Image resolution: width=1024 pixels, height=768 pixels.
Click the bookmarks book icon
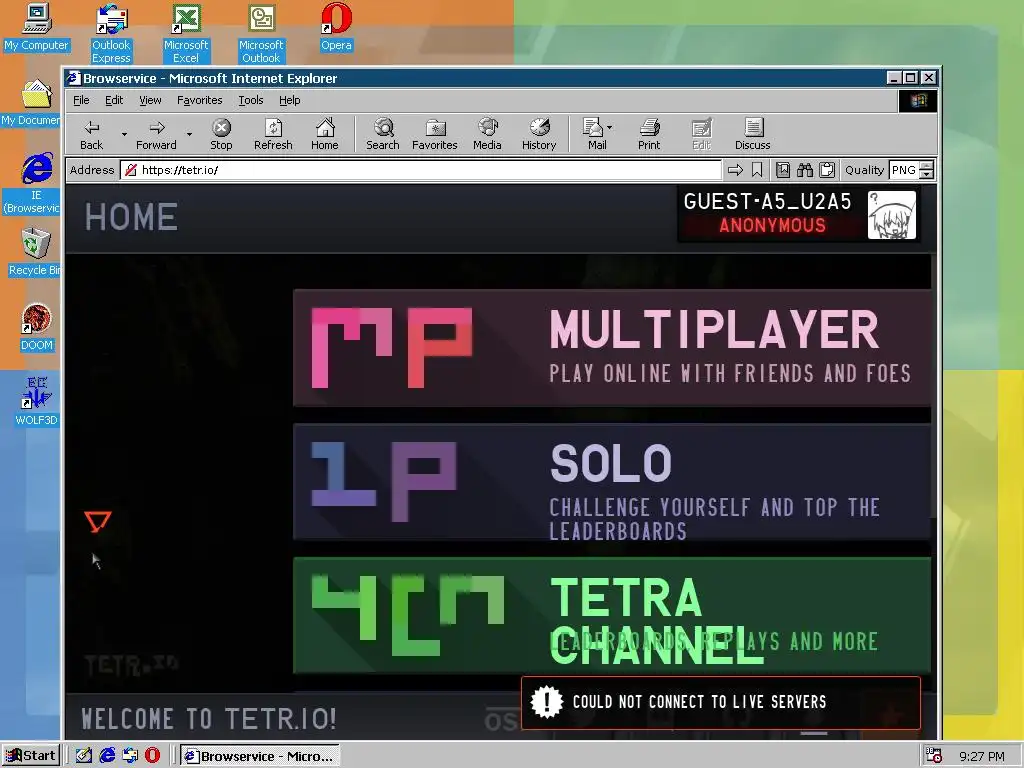783,170
